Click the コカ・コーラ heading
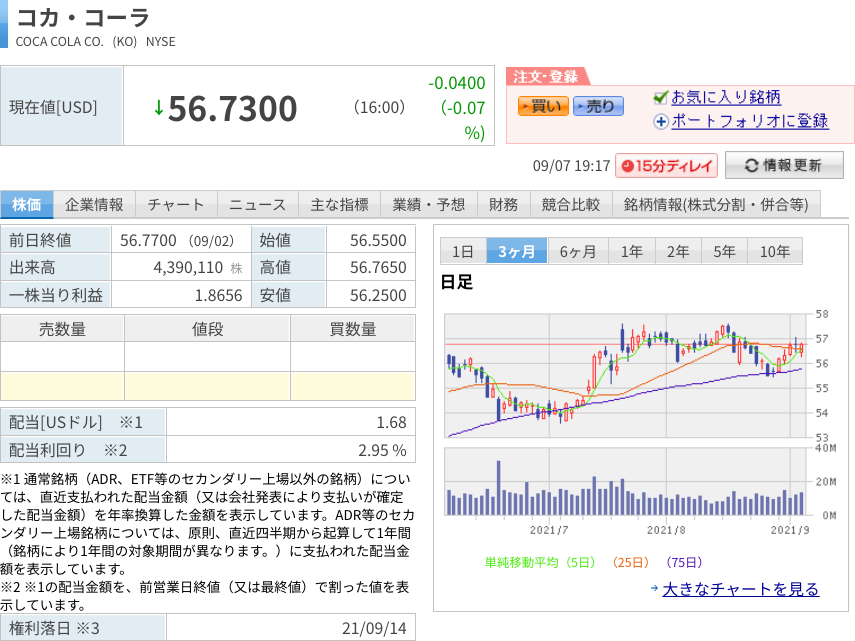855x641 pixels. tap(83, 17)
